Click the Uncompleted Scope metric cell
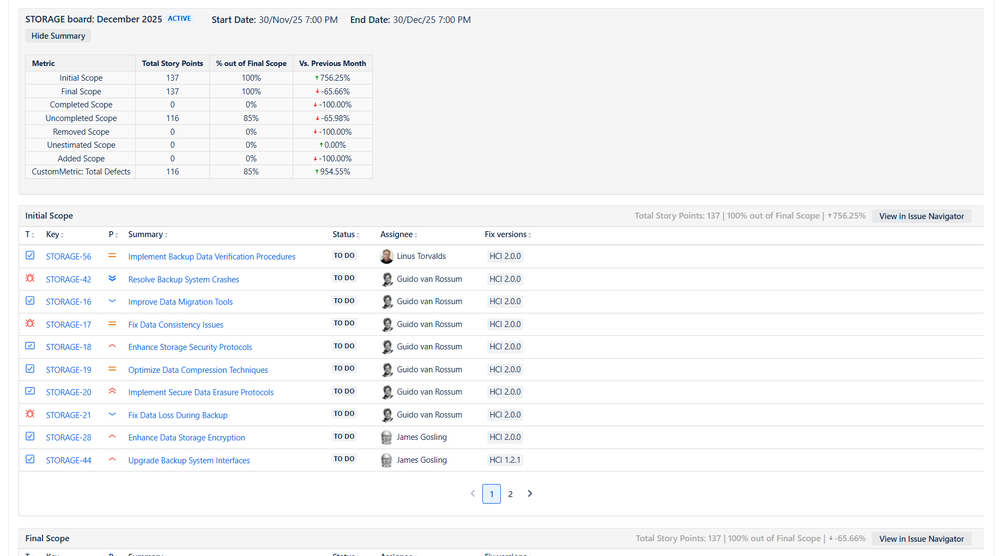999x556 pixels. [x=81, y=118]
